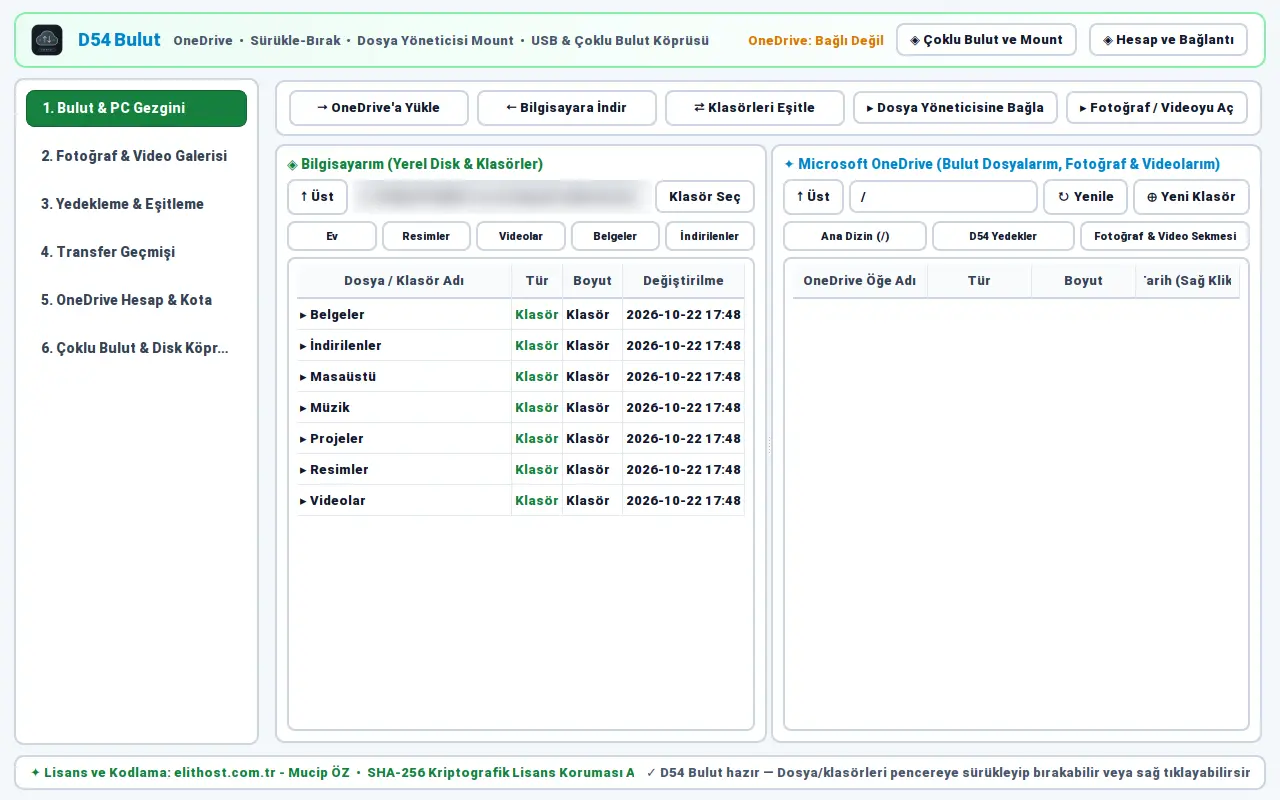Open Çoklu Bulut ve Mount settings

pos(986,40)
